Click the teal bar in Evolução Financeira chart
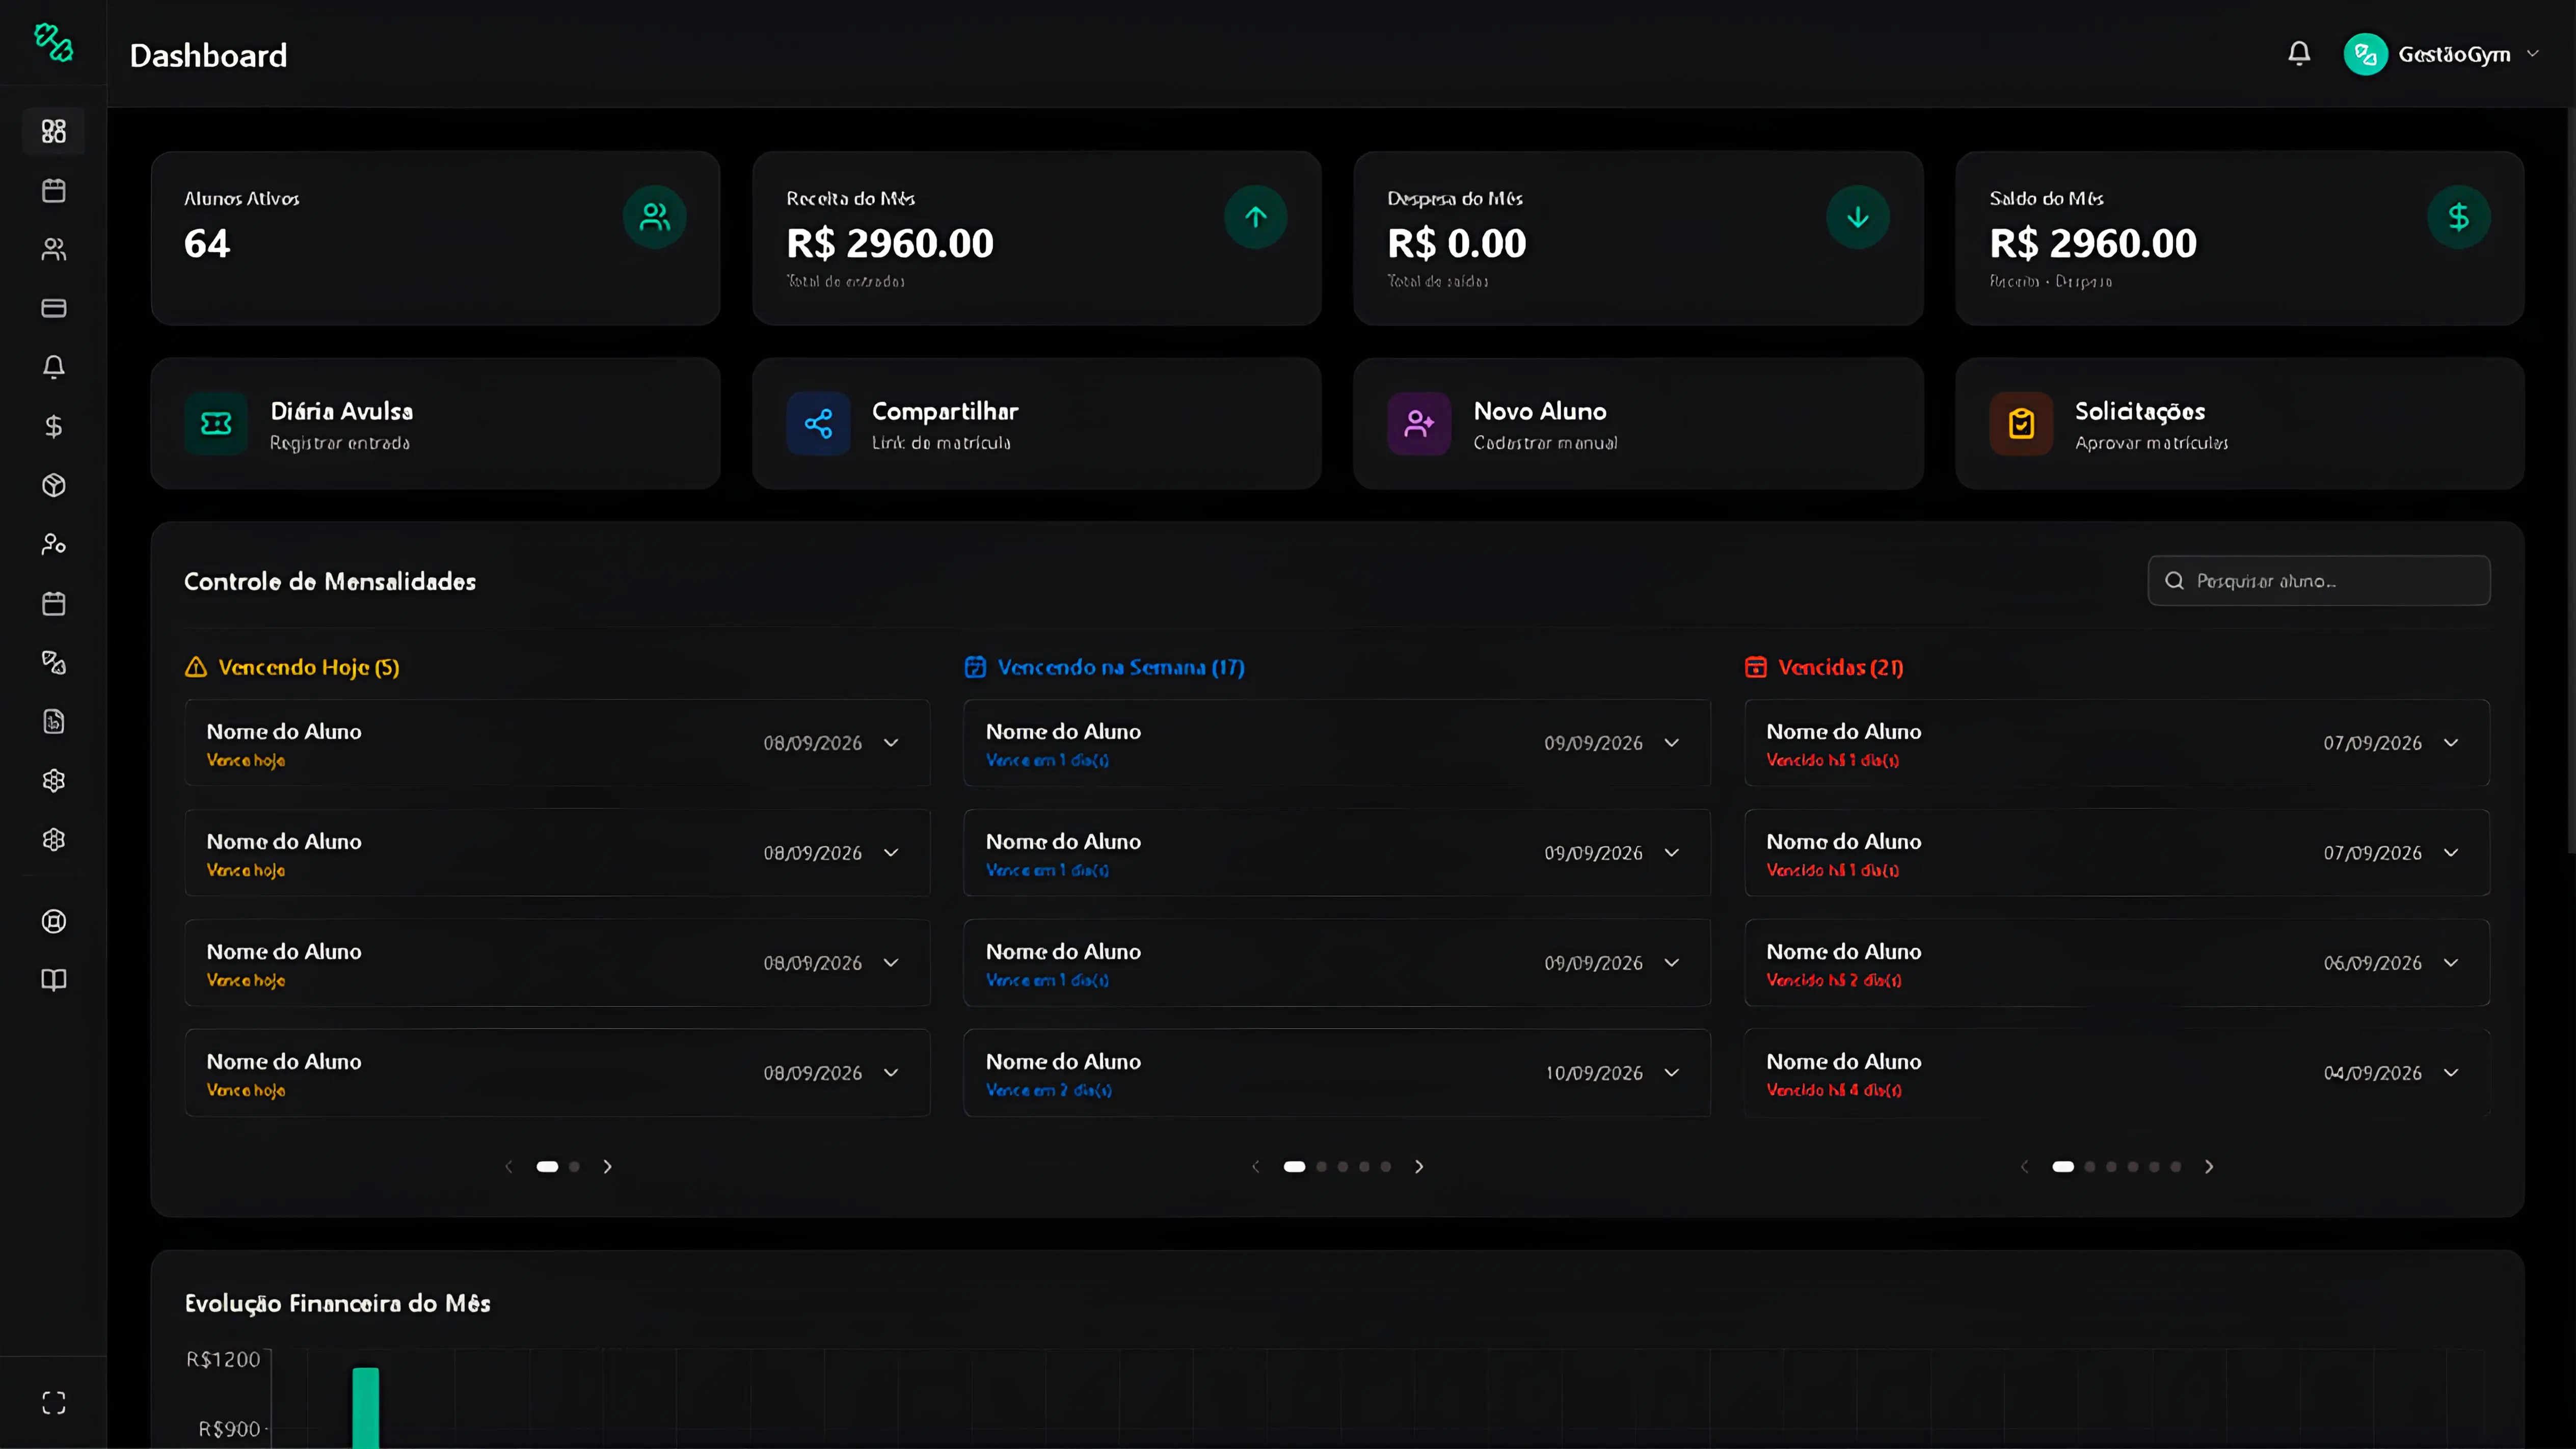Viewport: 2576px width, 1449px height. pyautogui.click(x=366, y=1407)
